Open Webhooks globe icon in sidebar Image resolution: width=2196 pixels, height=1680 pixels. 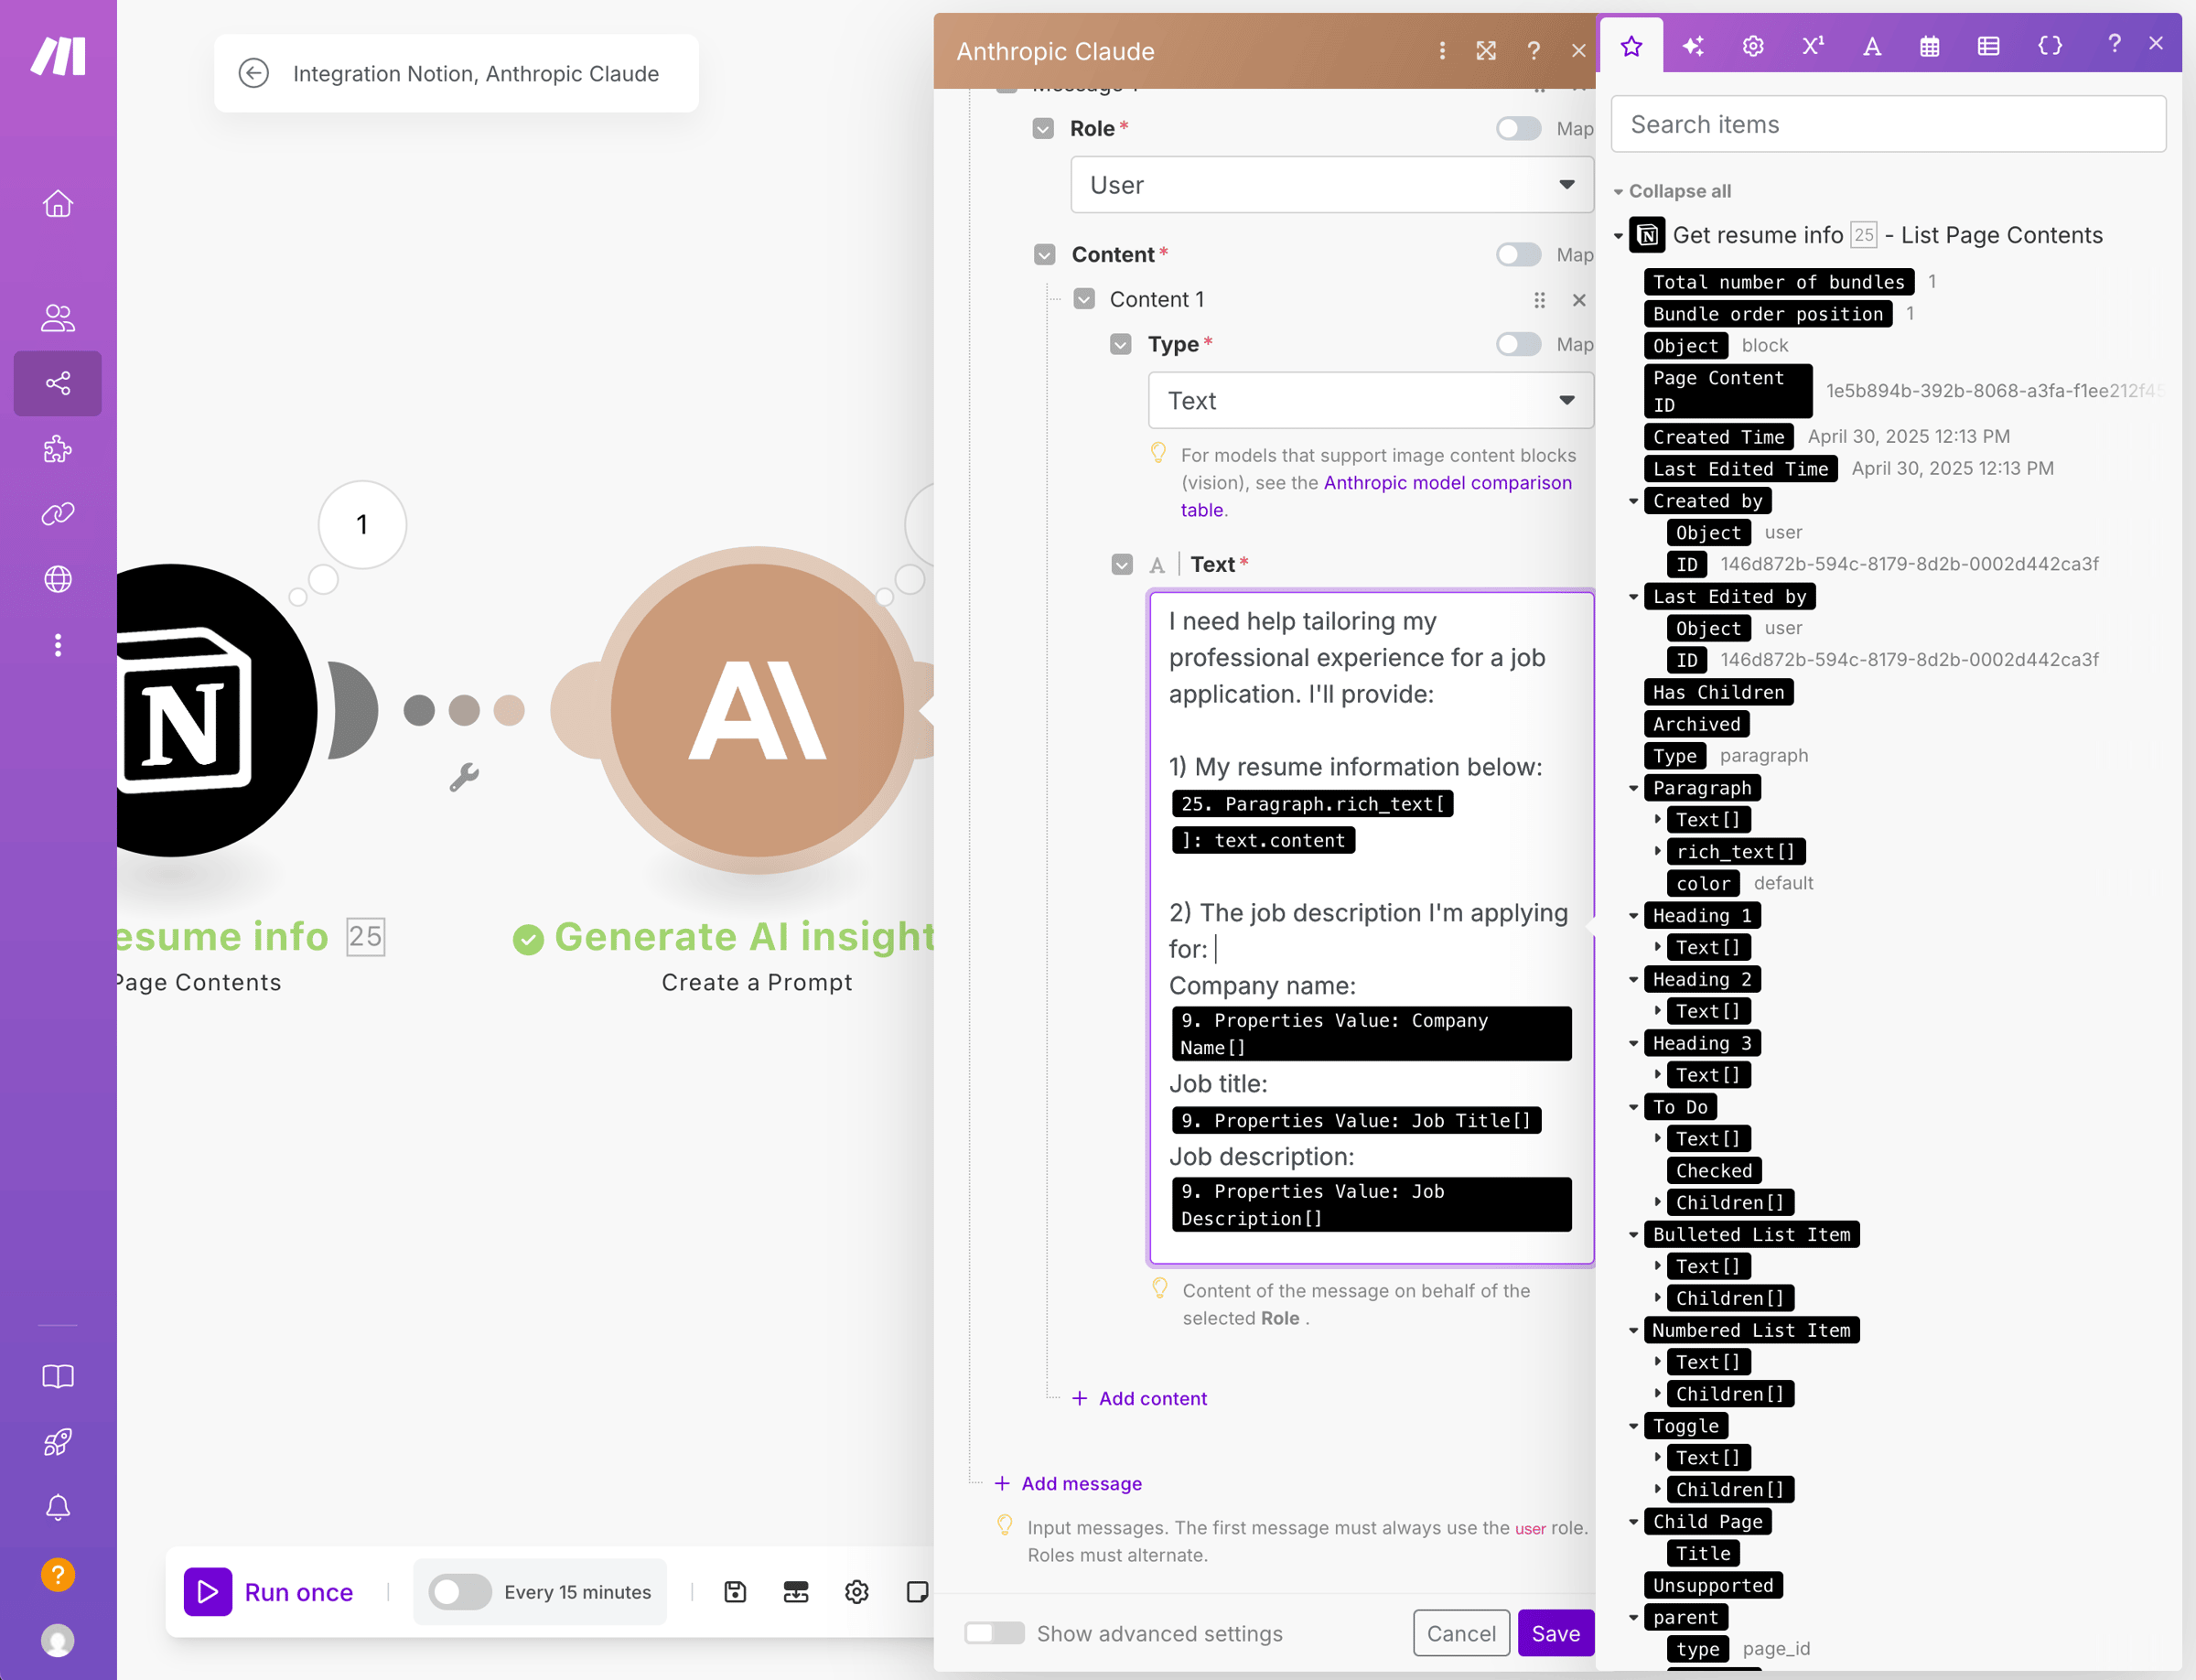(58, 579)
